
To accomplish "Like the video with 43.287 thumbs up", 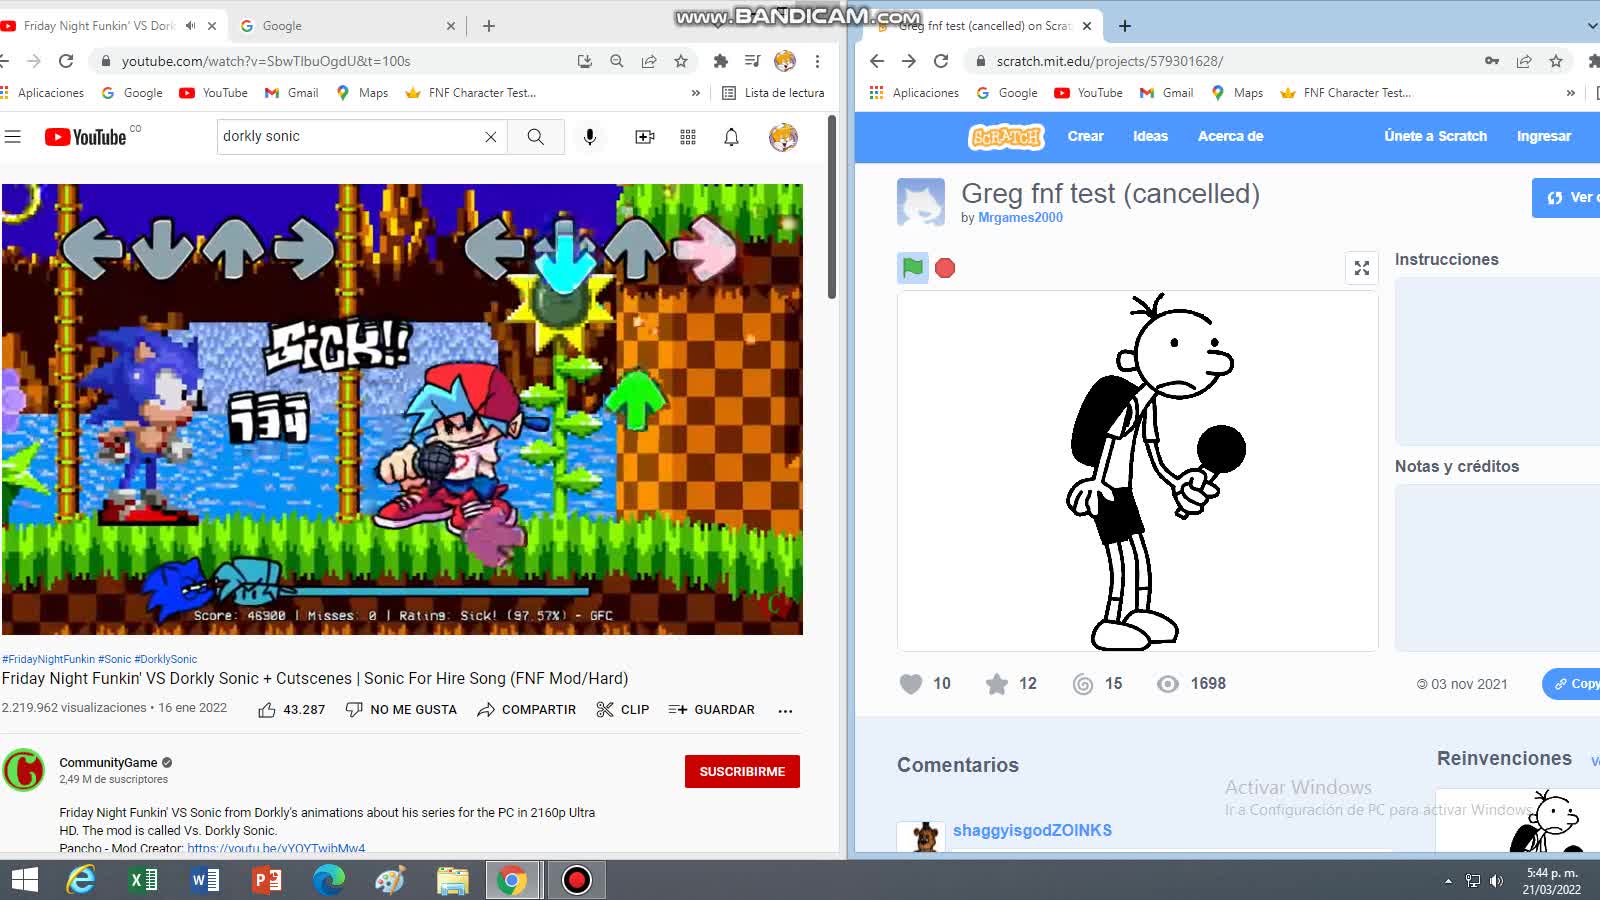I will pos(291,710).
